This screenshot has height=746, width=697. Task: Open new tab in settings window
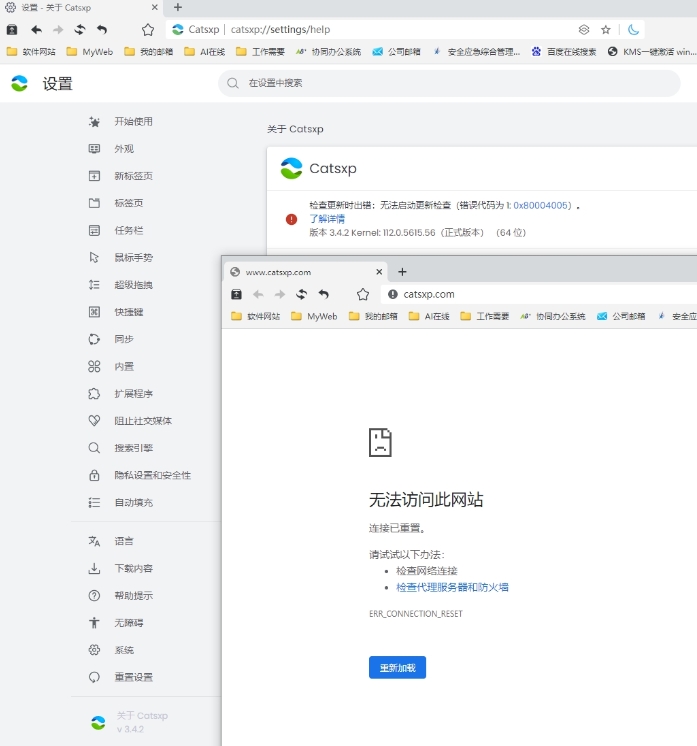pos(178,7)
